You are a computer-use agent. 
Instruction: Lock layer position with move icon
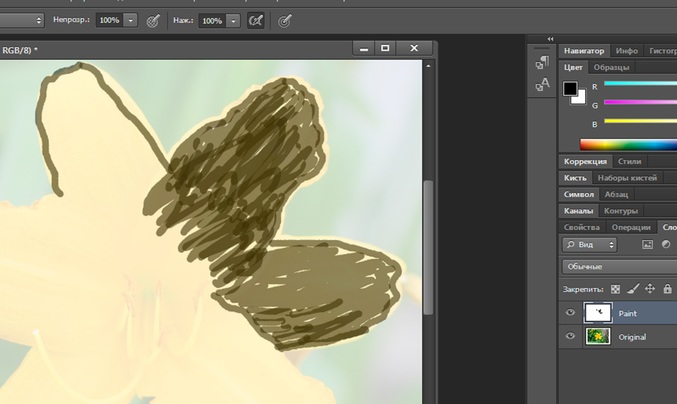pyautogui.click(x=649, y=289)
